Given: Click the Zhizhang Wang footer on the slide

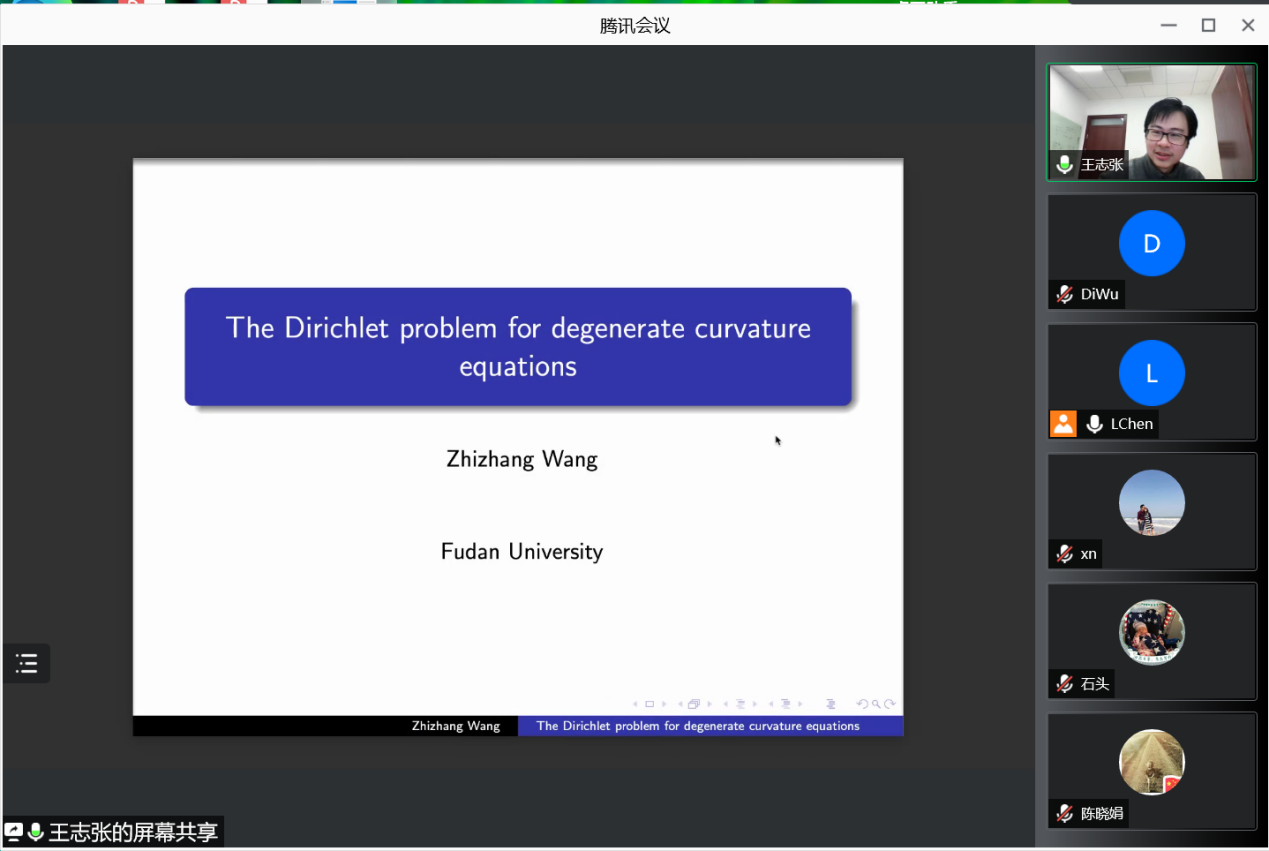Looking at the screenshot, I should tap(456, 726).
